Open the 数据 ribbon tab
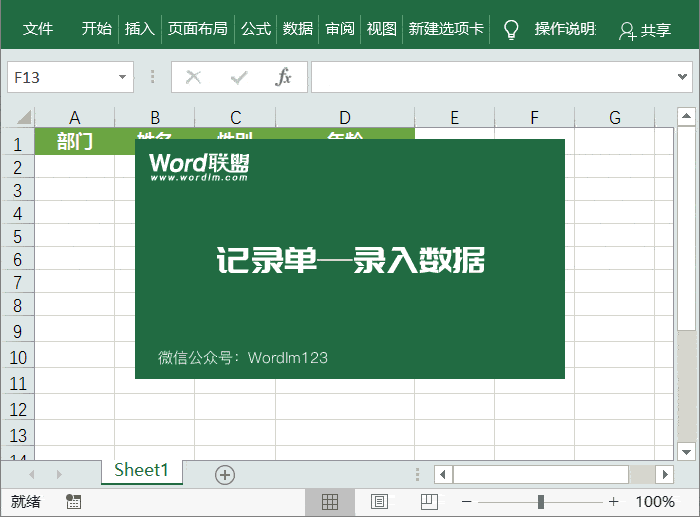 coord(298,29)
